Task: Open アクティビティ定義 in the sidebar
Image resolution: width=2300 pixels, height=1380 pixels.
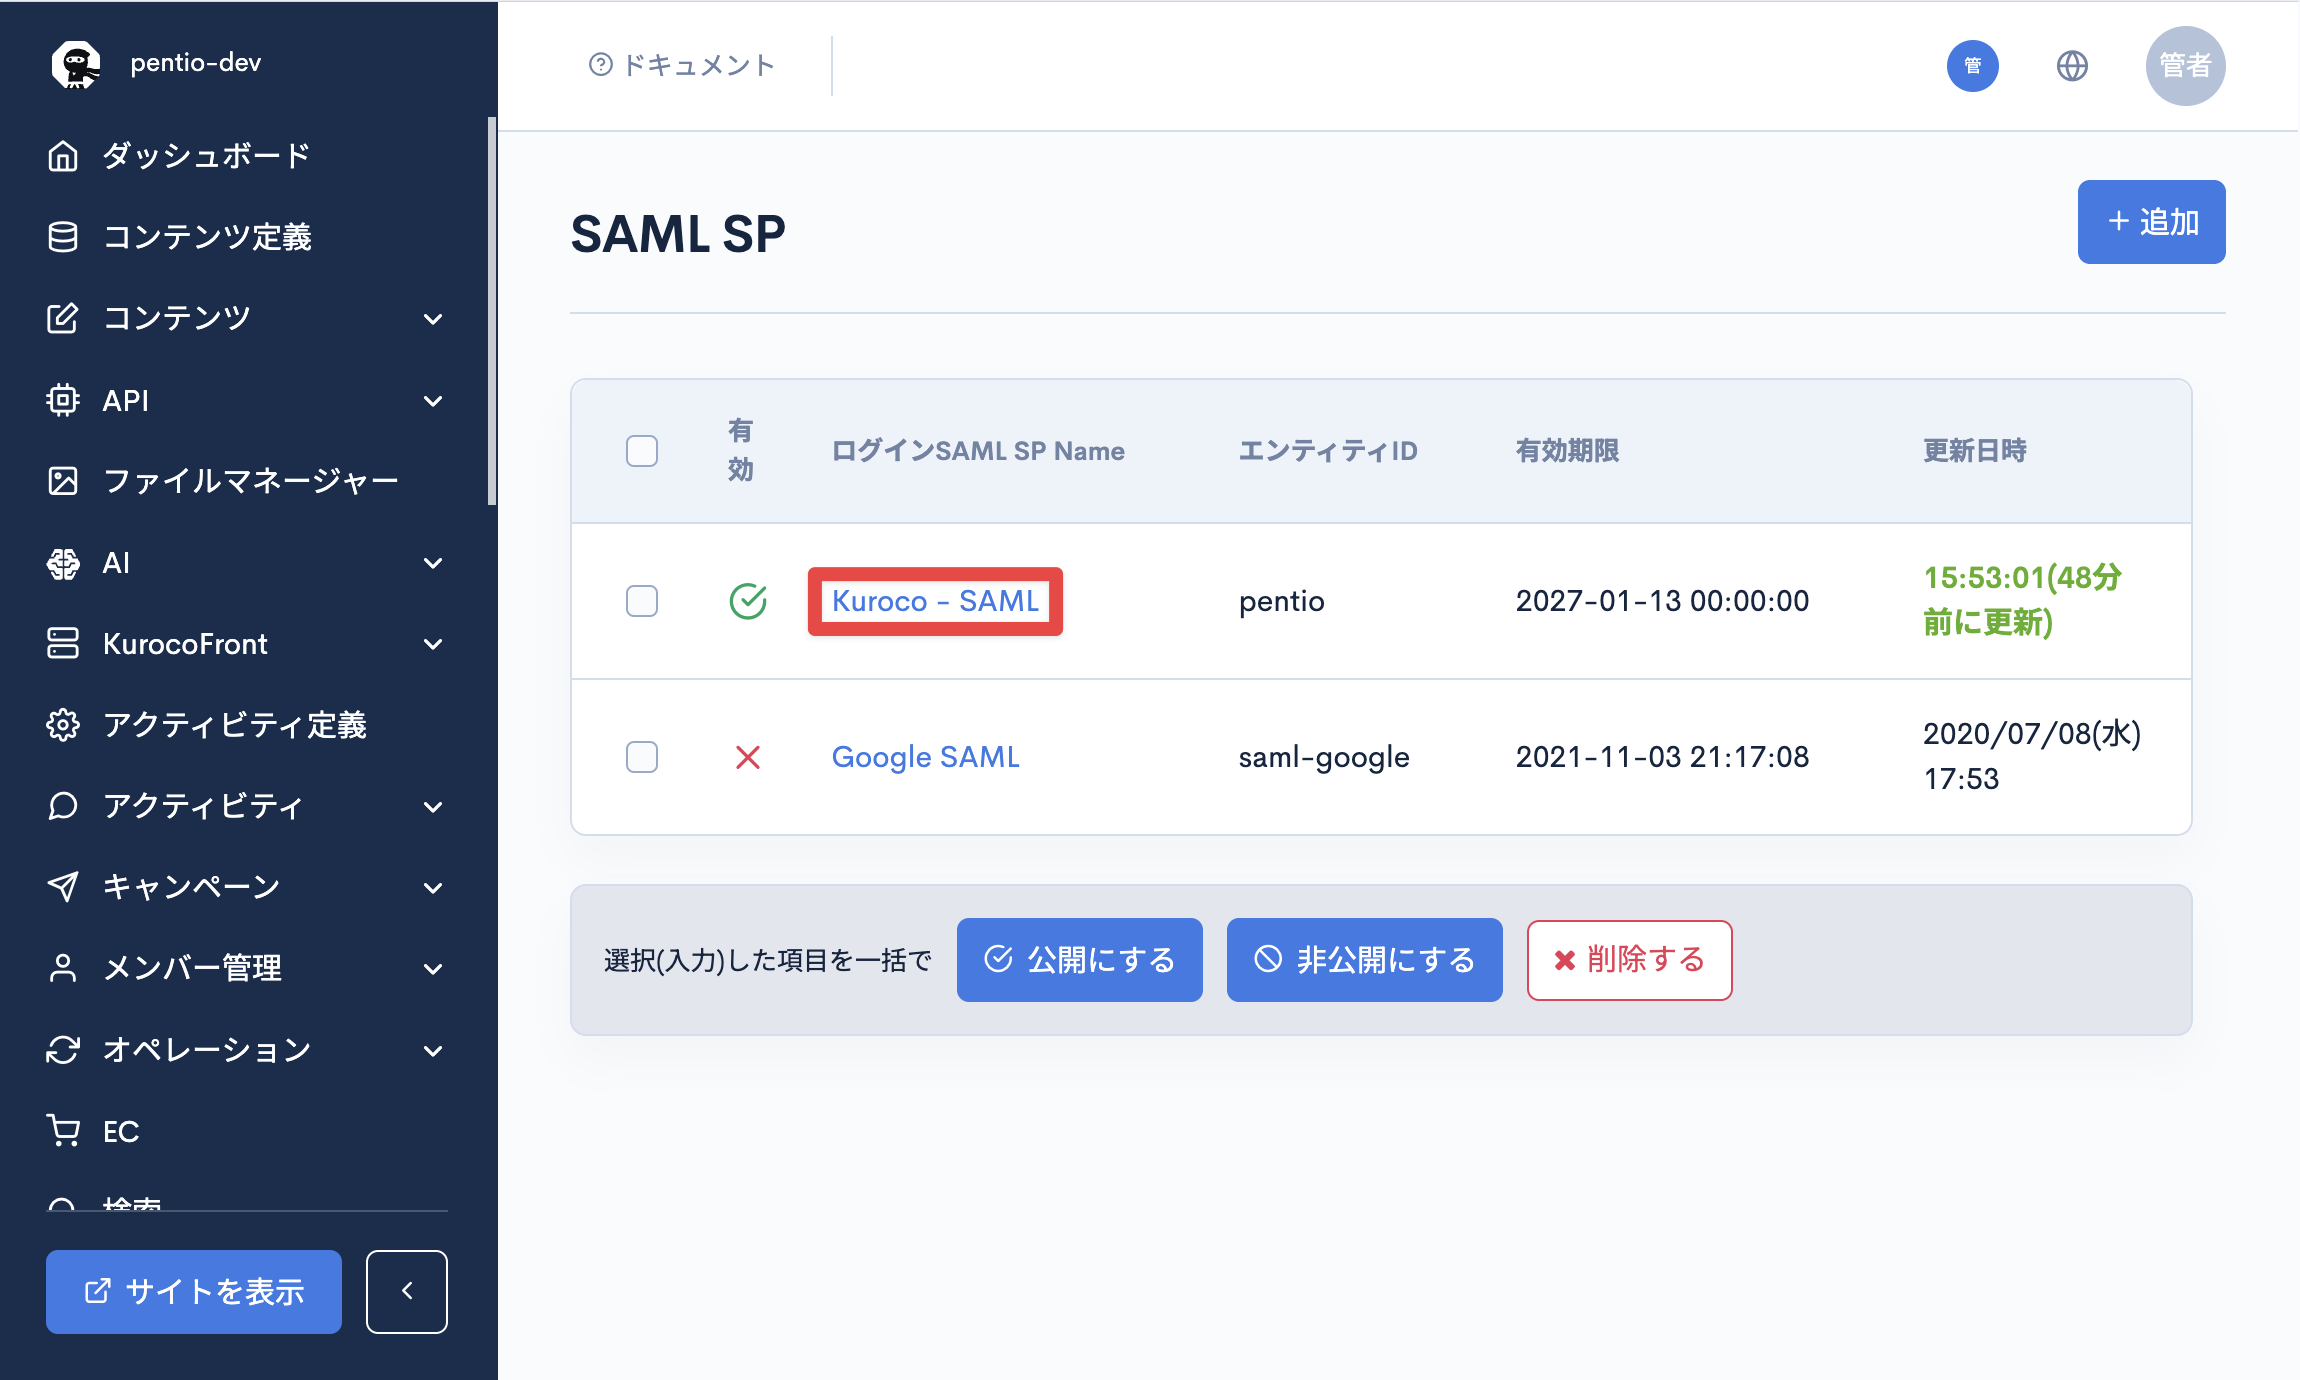Action: (x=235, y=725)
